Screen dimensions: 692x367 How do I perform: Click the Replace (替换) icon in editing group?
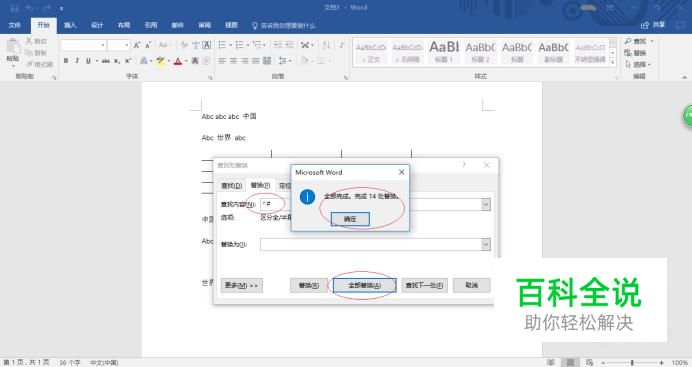point(628,53)
